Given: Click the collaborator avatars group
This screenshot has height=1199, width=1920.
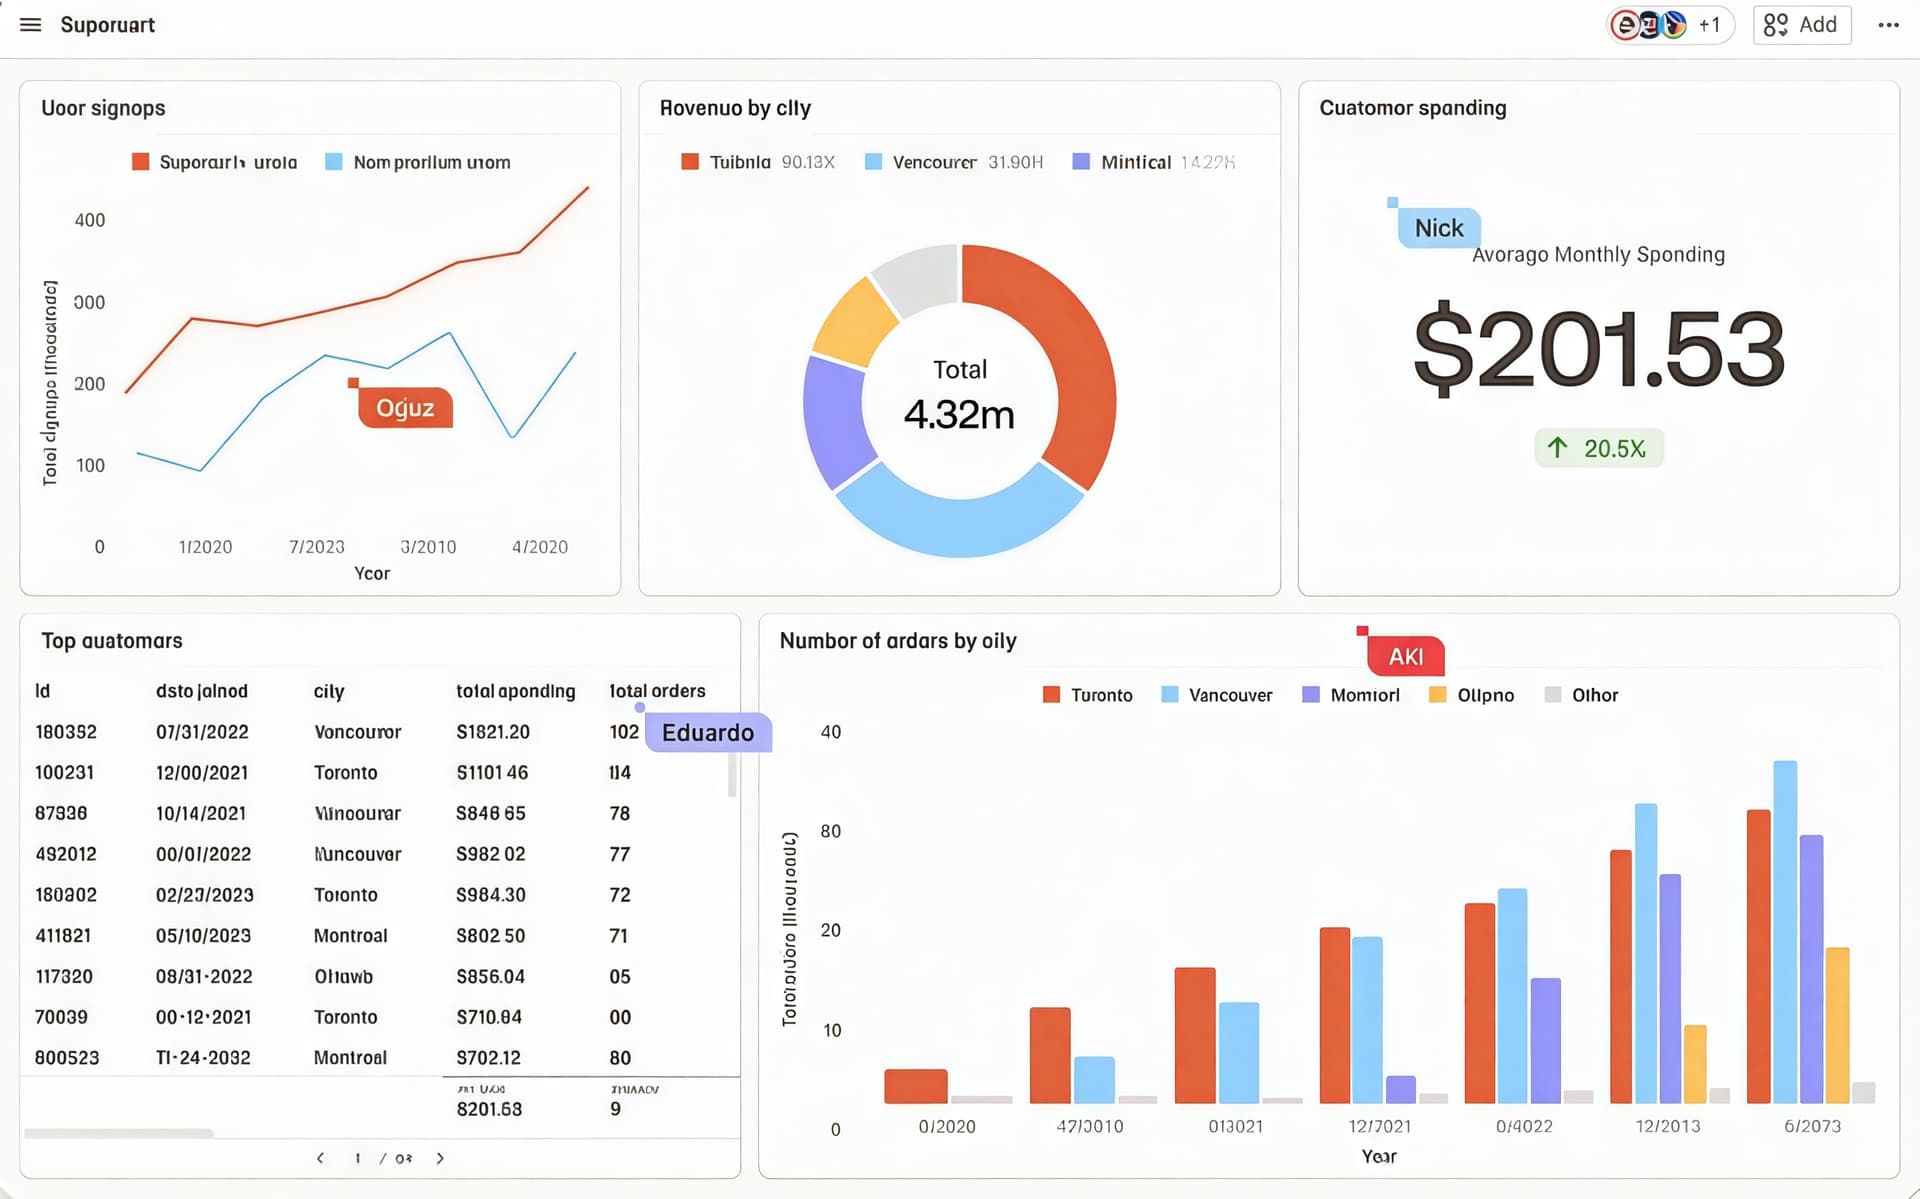Looking at the screenshot, I should (1648, 25).
